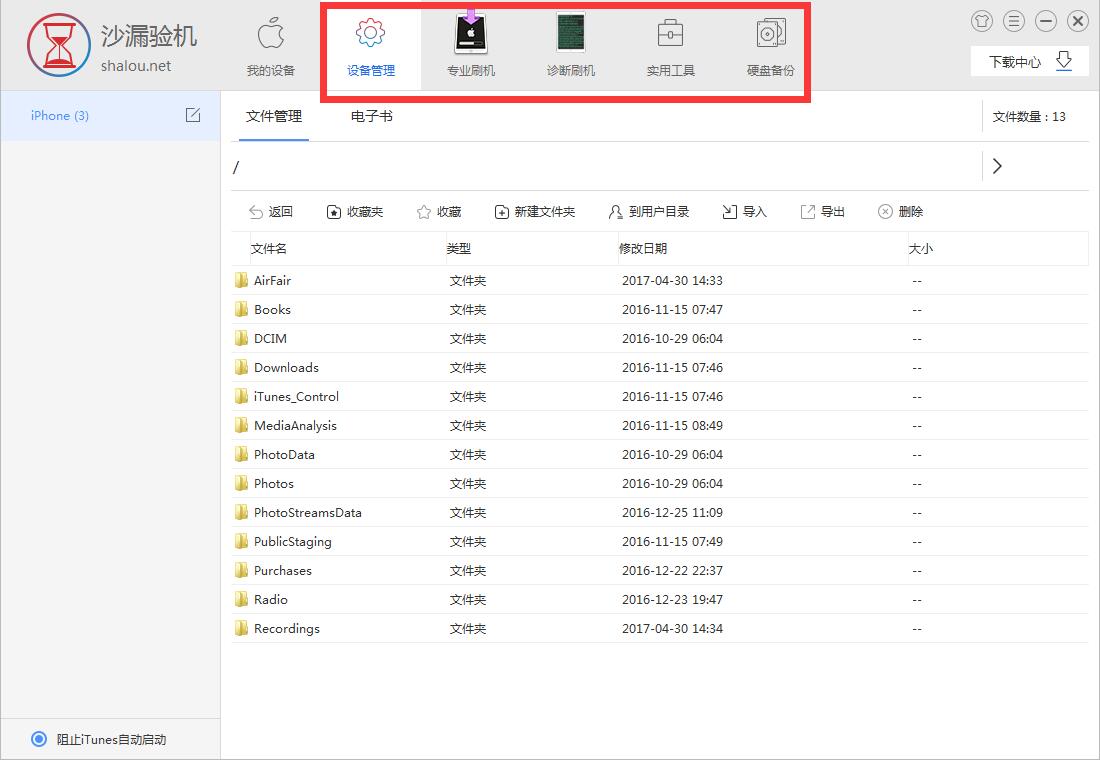
Task: Click the PhotoStreamsData file name
Action: (x=308, y=512)
